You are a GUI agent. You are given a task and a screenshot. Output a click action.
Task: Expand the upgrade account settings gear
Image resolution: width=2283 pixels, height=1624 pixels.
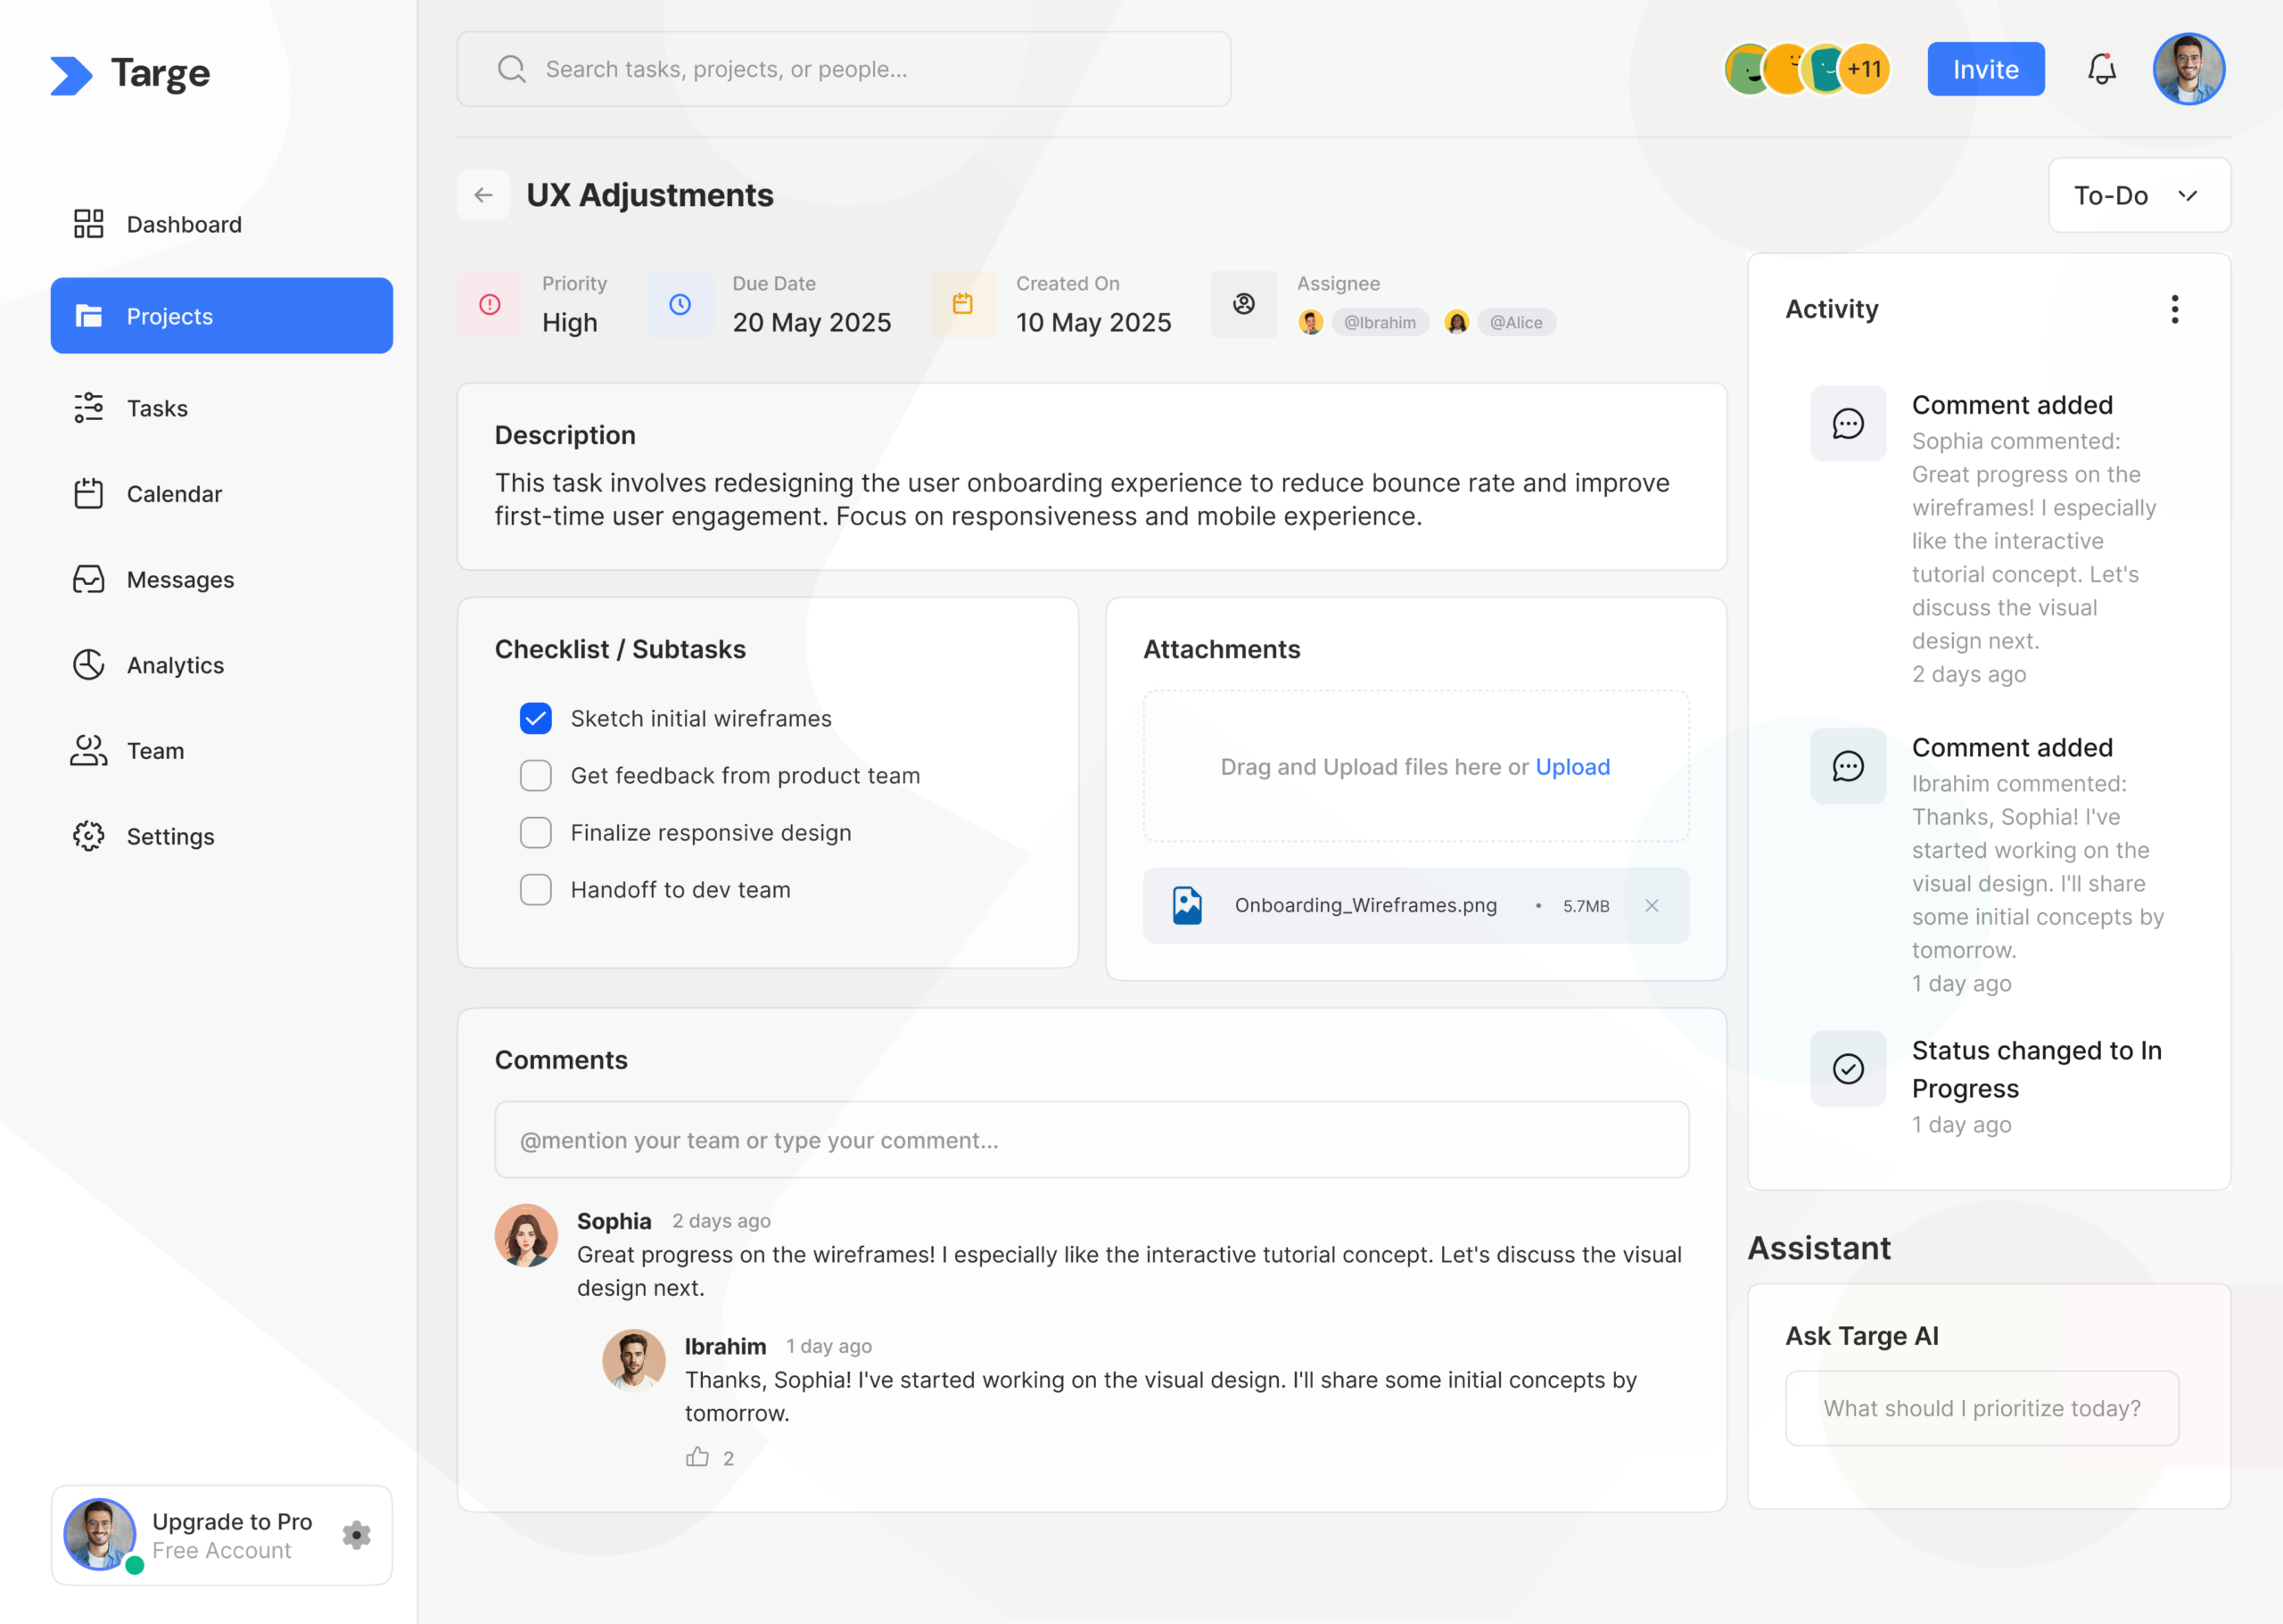pos(356,1536)
